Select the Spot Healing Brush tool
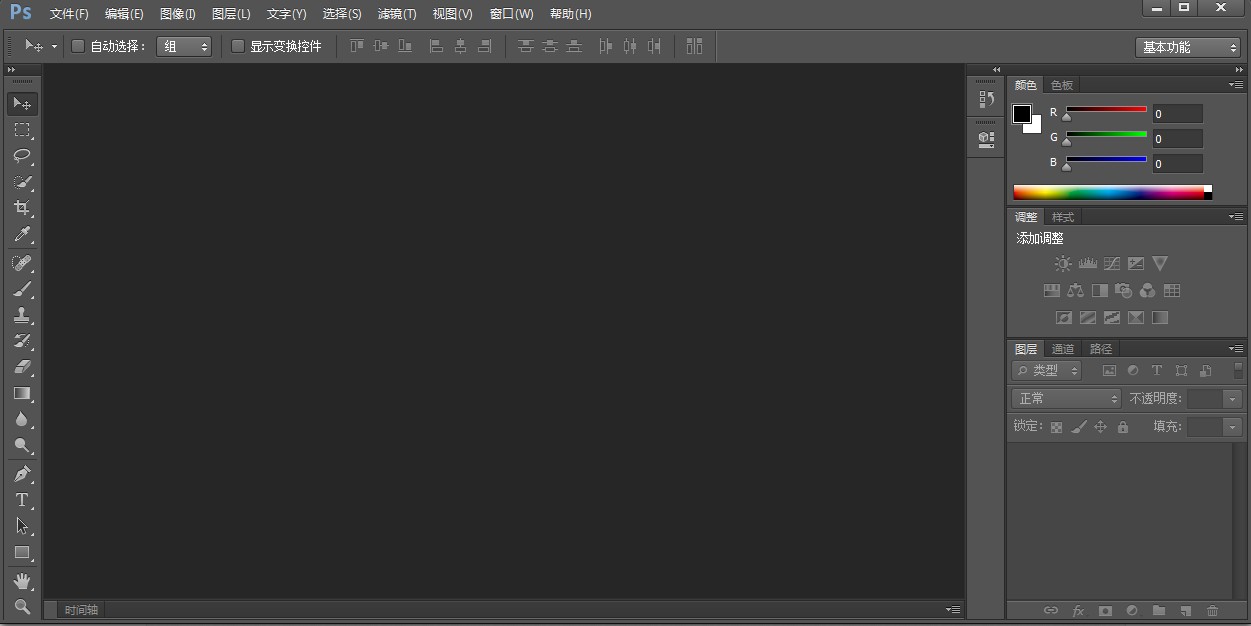This screenshot has width=1251, height=626. [22, 263]
